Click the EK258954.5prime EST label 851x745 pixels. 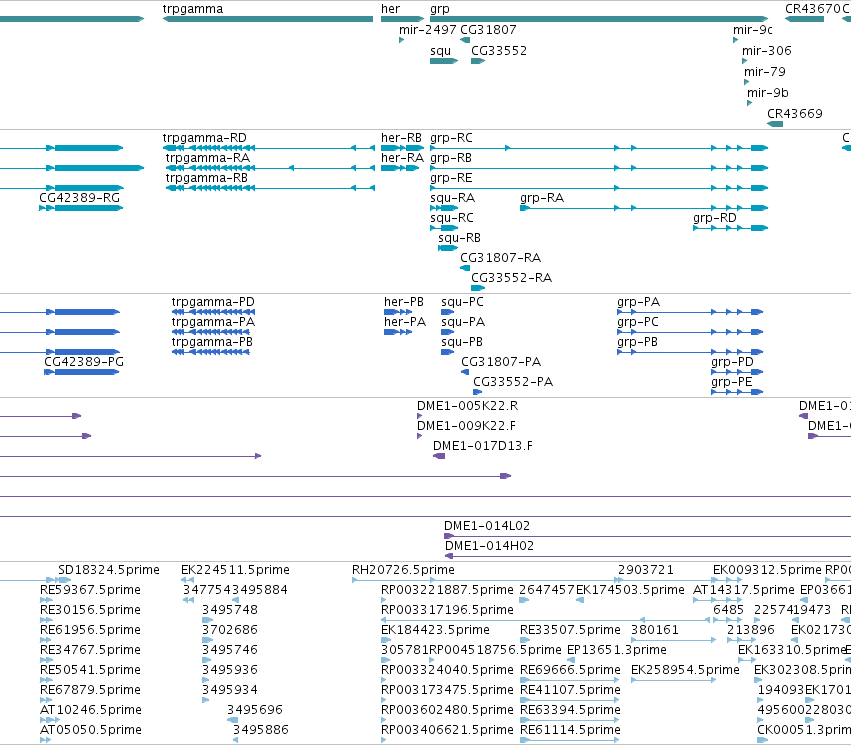(685, 670)
